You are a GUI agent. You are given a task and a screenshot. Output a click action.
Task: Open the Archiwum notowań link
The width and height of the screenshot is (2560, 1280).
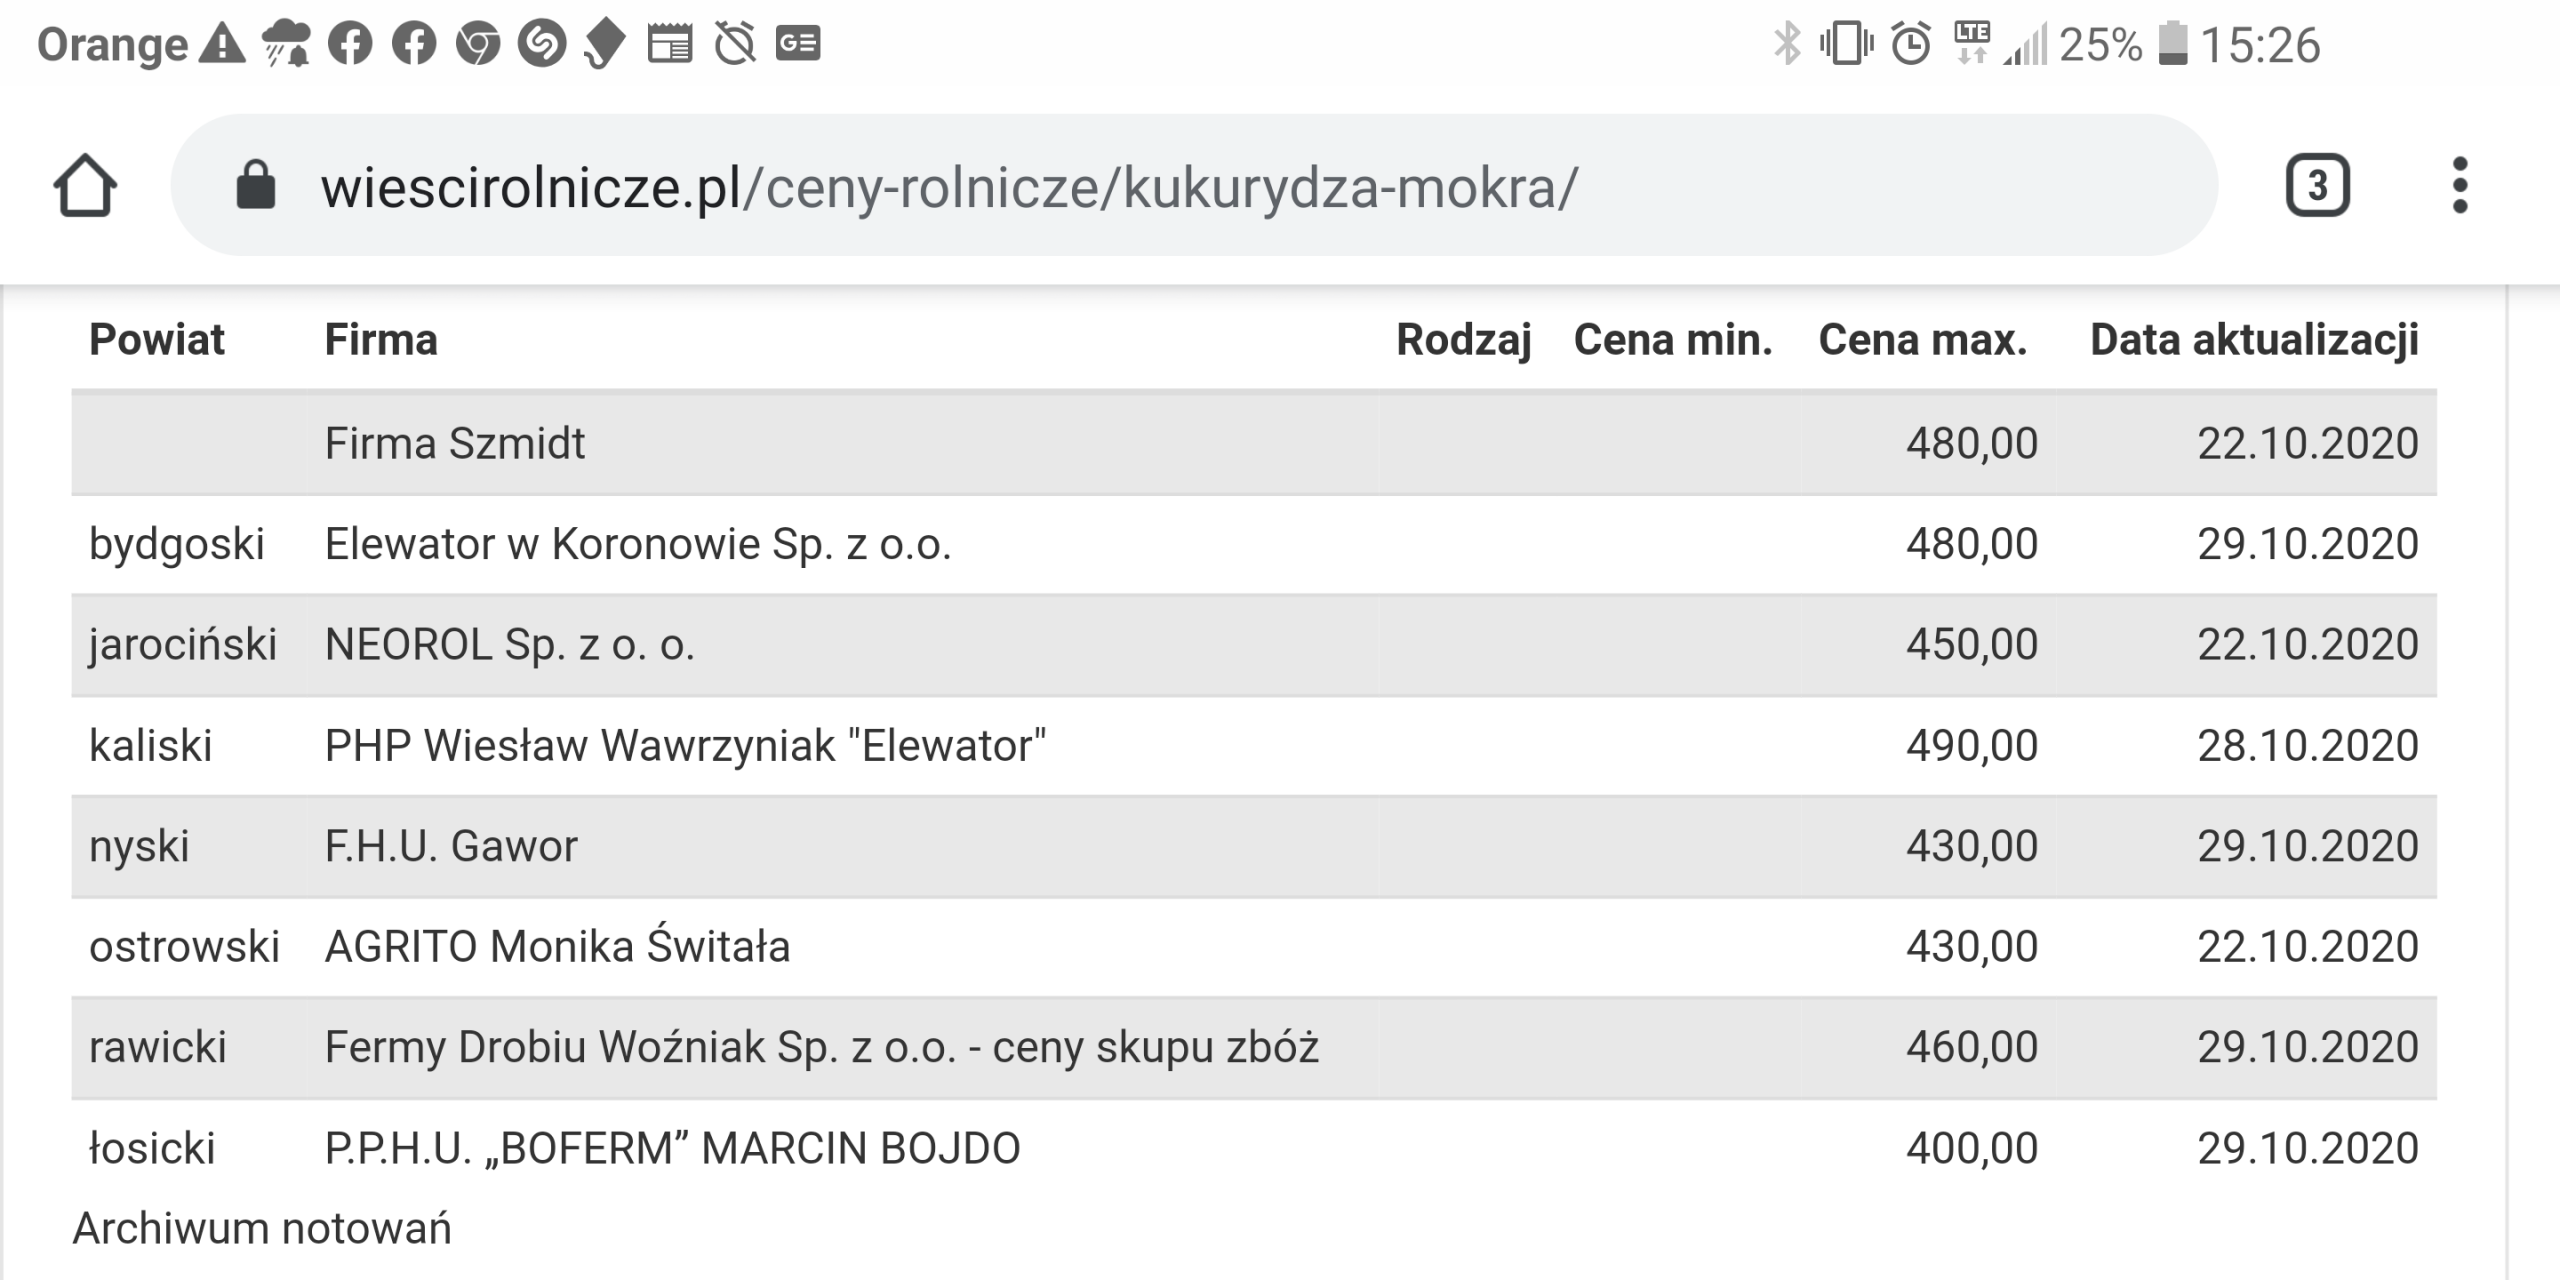click(262, 1229)
